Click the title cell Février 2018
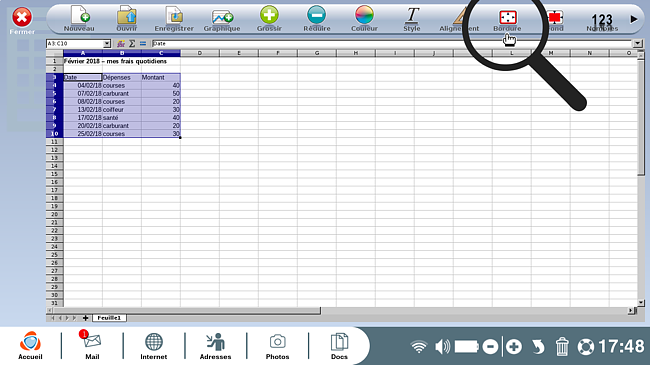 tap(115, 61)
